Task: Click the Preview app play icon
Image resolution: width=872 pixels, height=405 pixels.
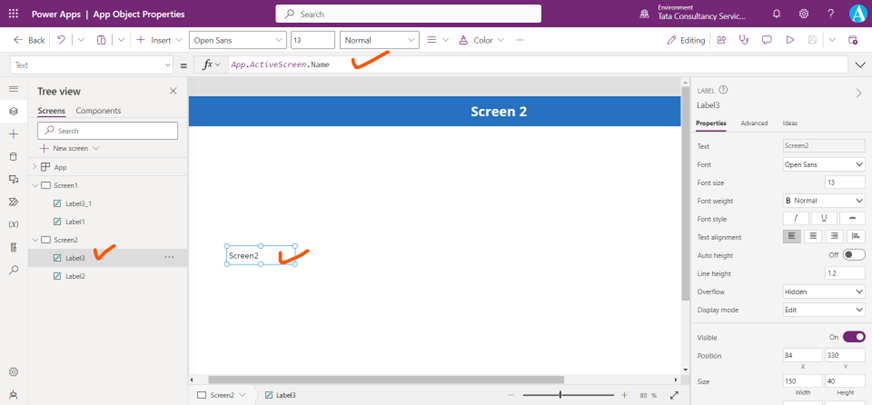Action: 789,40
